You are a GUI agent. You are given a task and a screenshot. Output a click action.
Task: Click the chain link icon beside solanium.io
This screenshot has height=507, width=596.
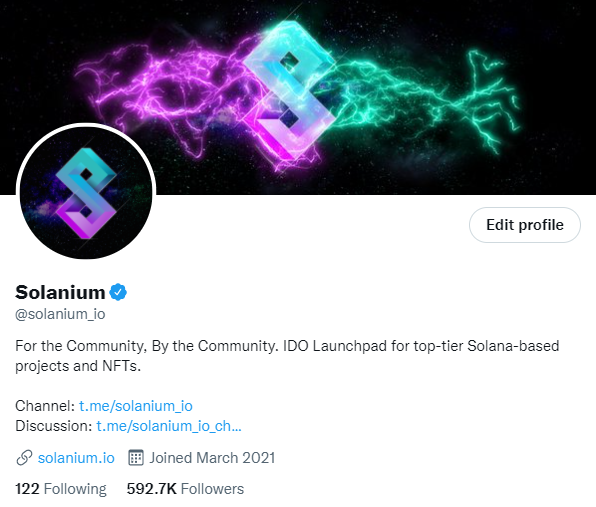tap(24, 458)
